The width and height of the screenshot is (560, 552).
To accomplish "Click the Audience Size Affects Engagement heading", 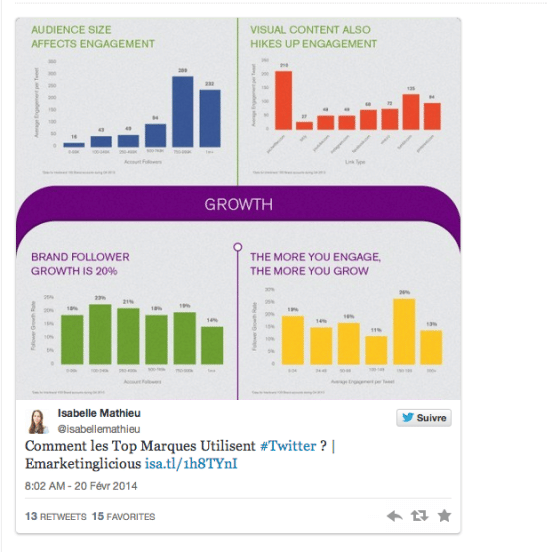I will pos(93,37).
